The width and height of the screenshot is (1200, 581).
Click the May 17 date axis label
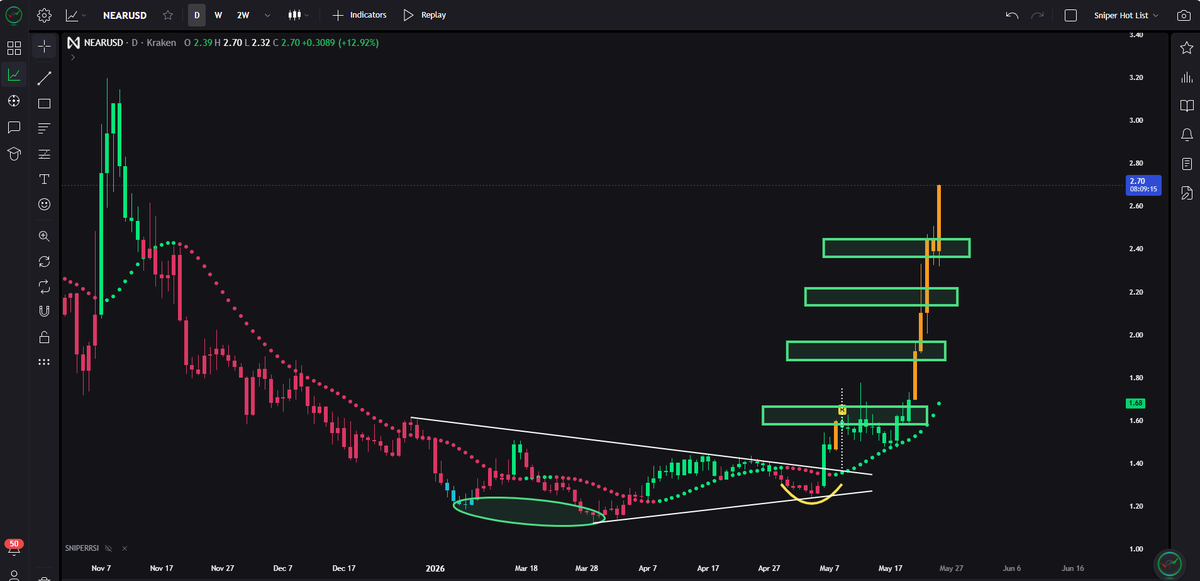pos(890,568)
